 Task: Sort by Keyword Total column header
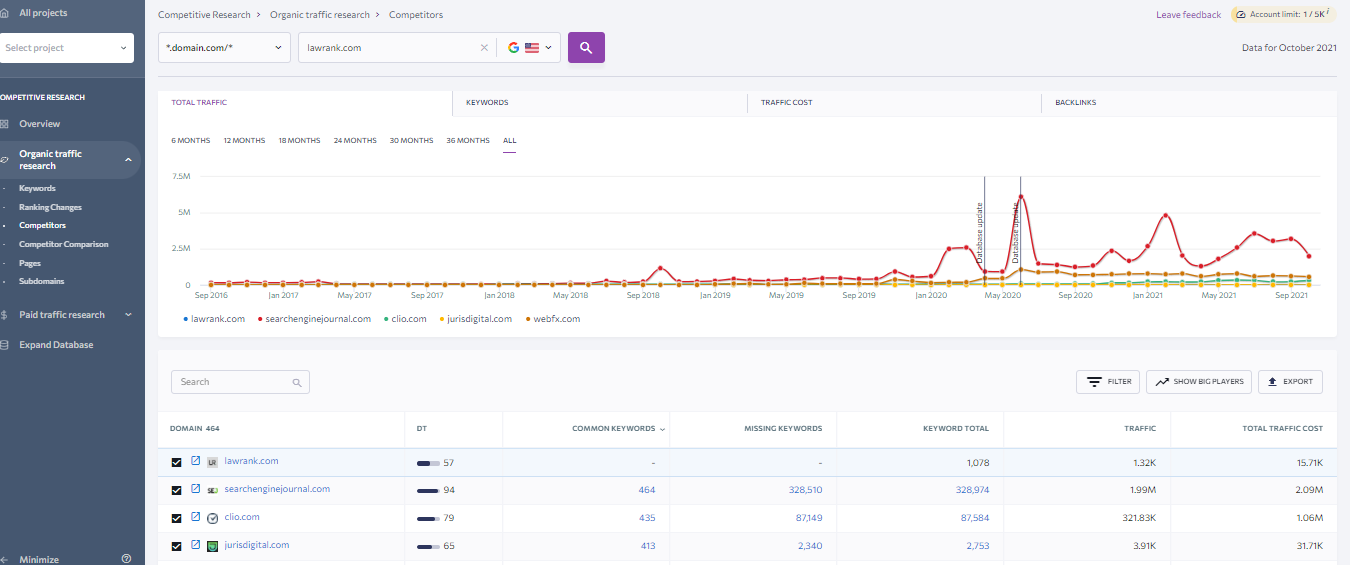click(x=956, y=428)
